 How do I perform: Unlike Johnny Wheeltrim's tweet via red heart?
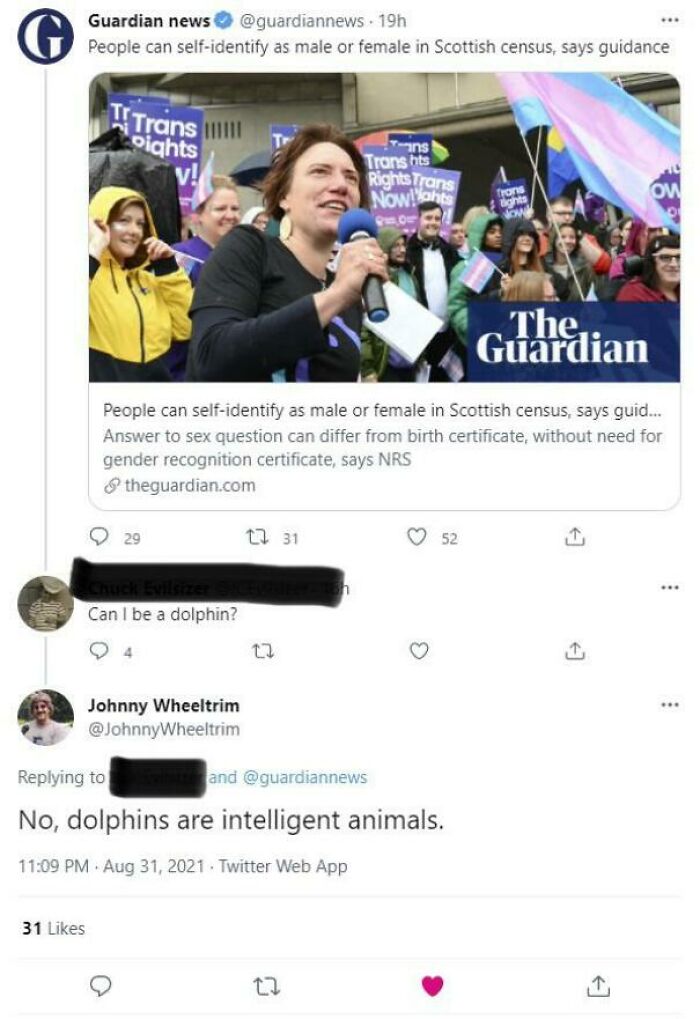[431, 985]
